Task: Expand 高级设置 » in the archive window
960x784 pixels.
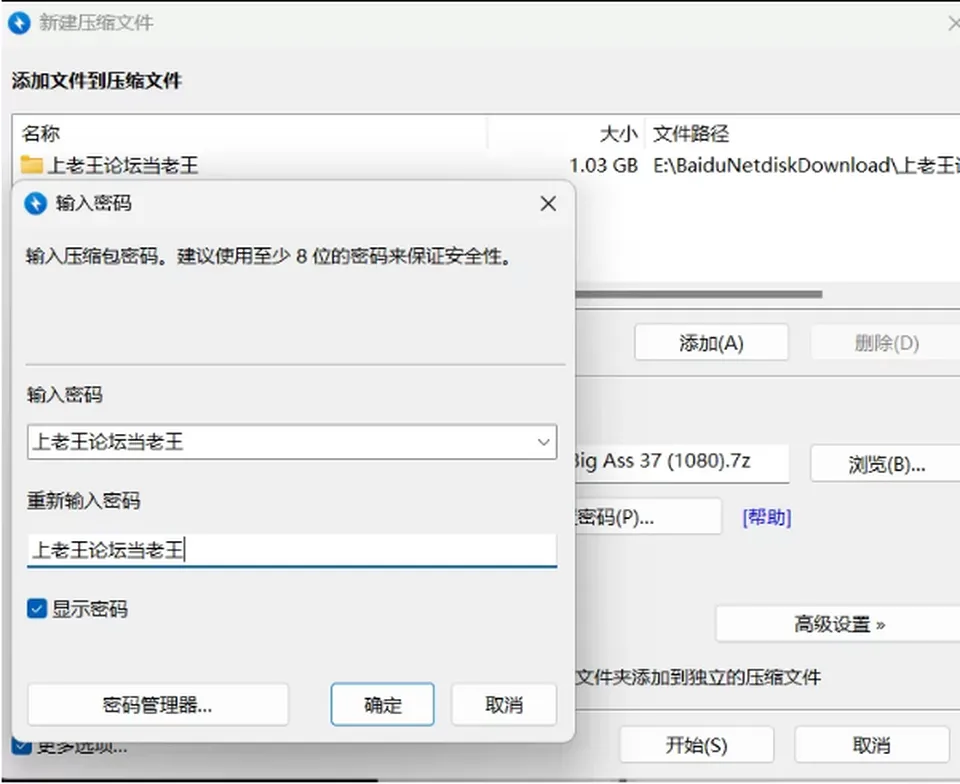Action: point(838,624)
